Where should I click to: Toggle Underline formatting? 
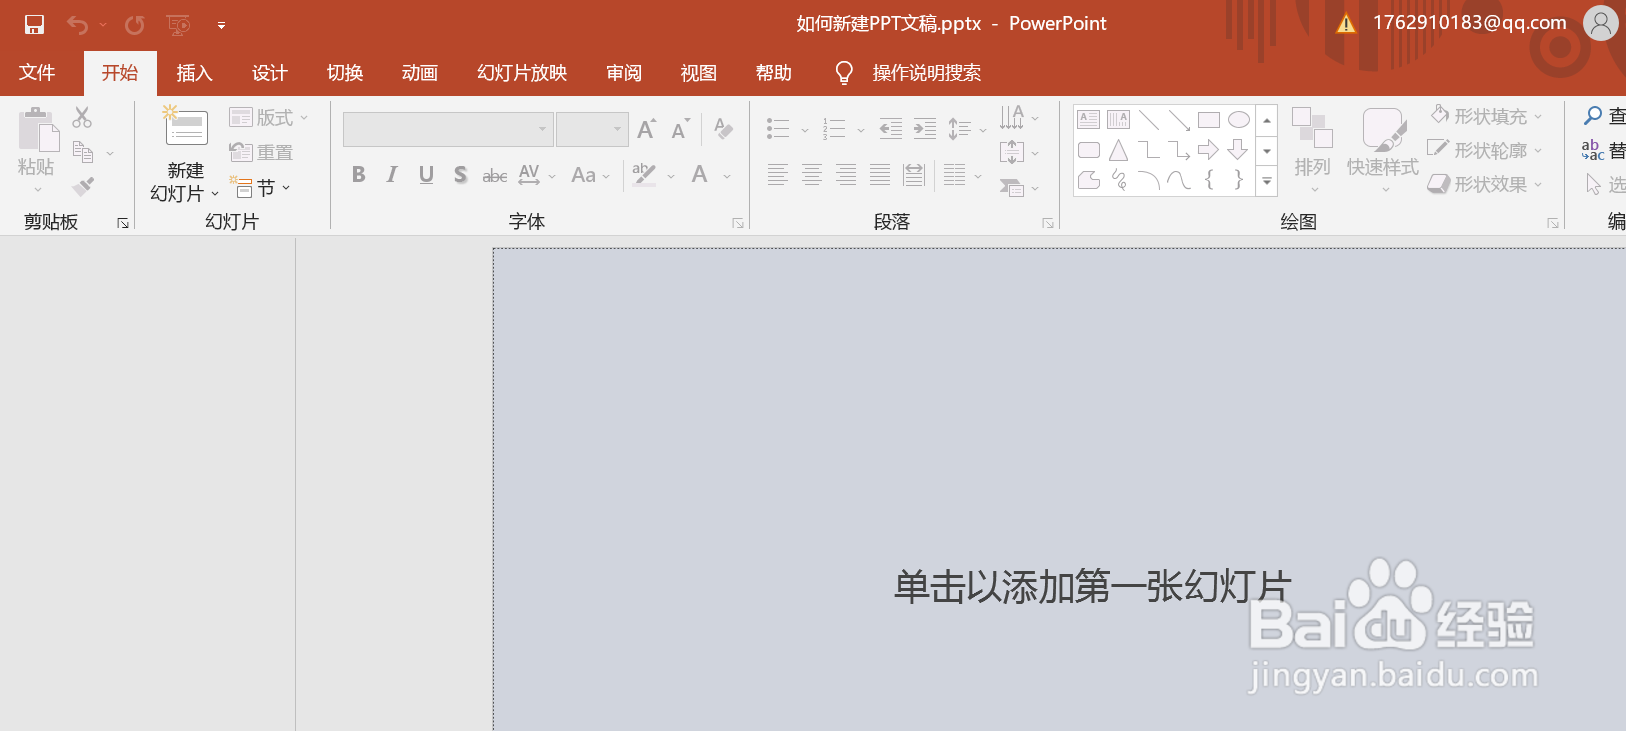426,175
